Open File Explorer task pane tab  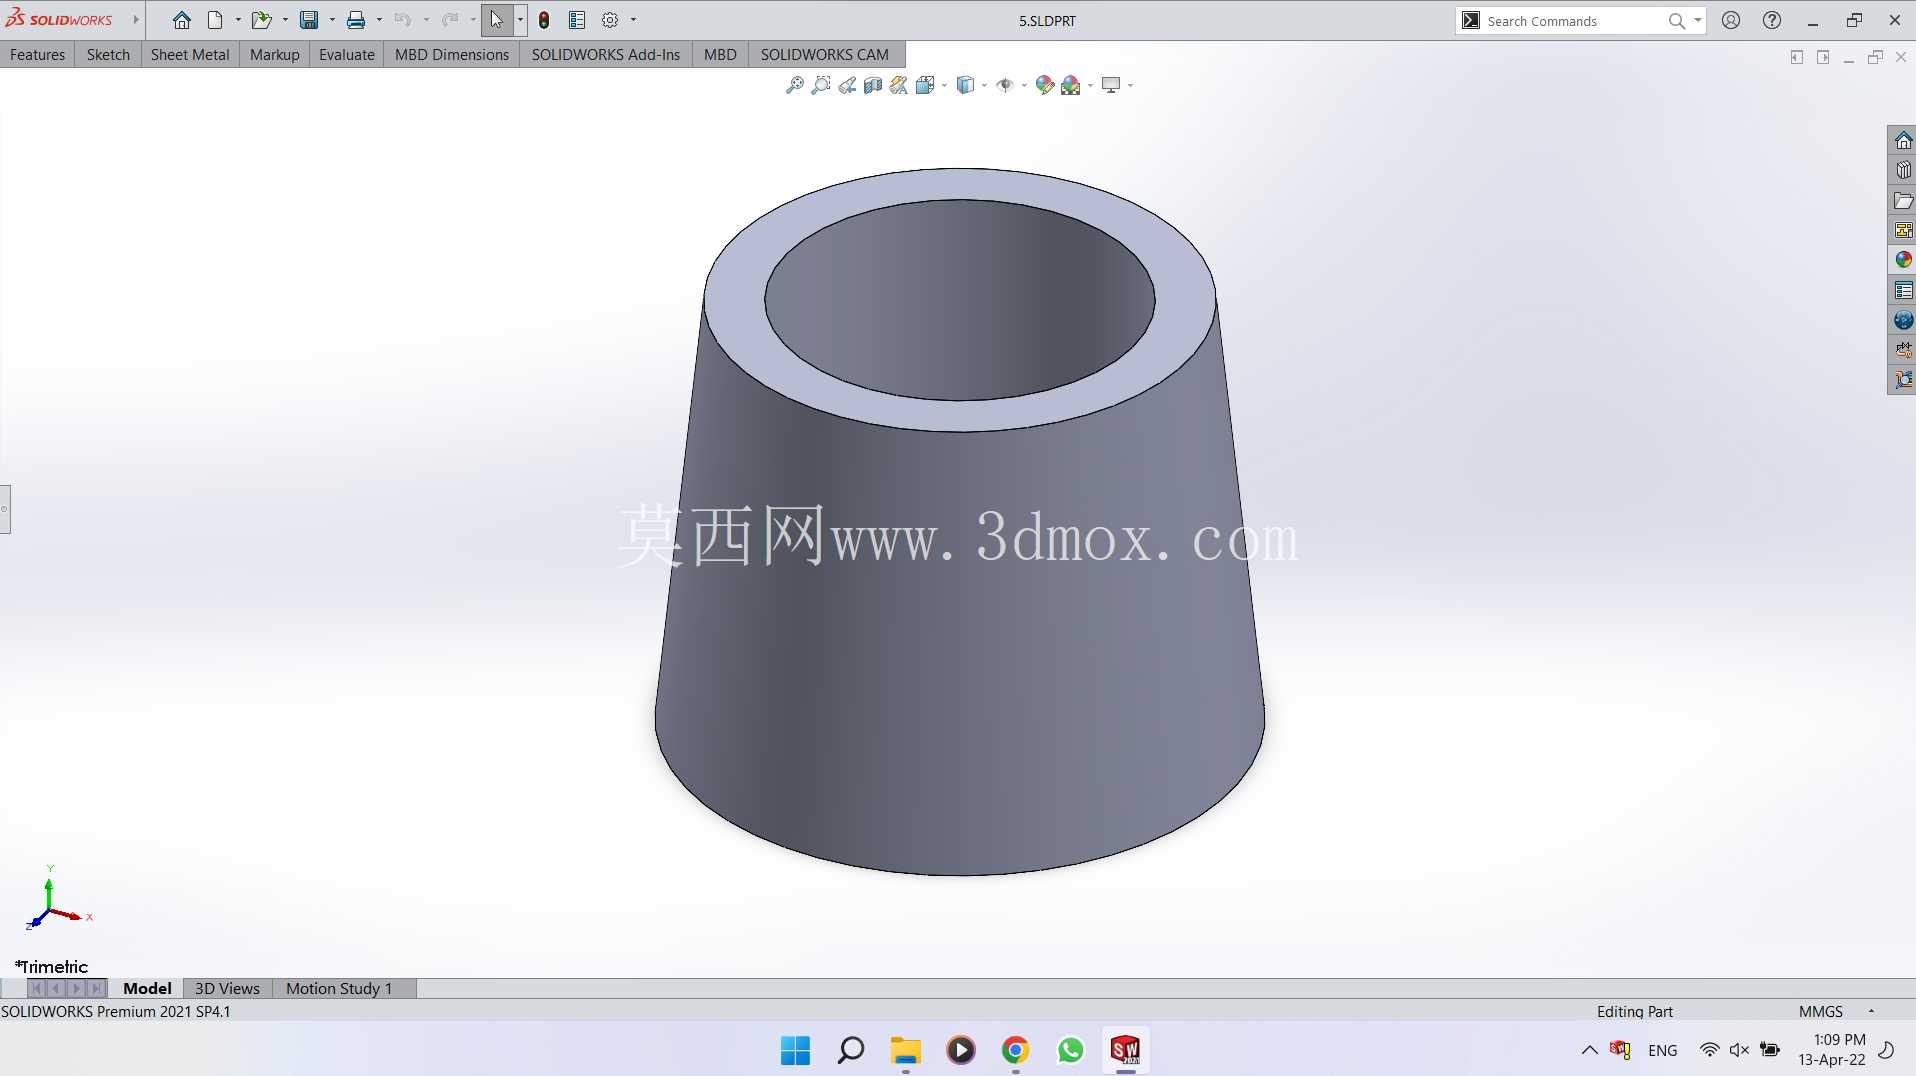tap(1903, 201)
